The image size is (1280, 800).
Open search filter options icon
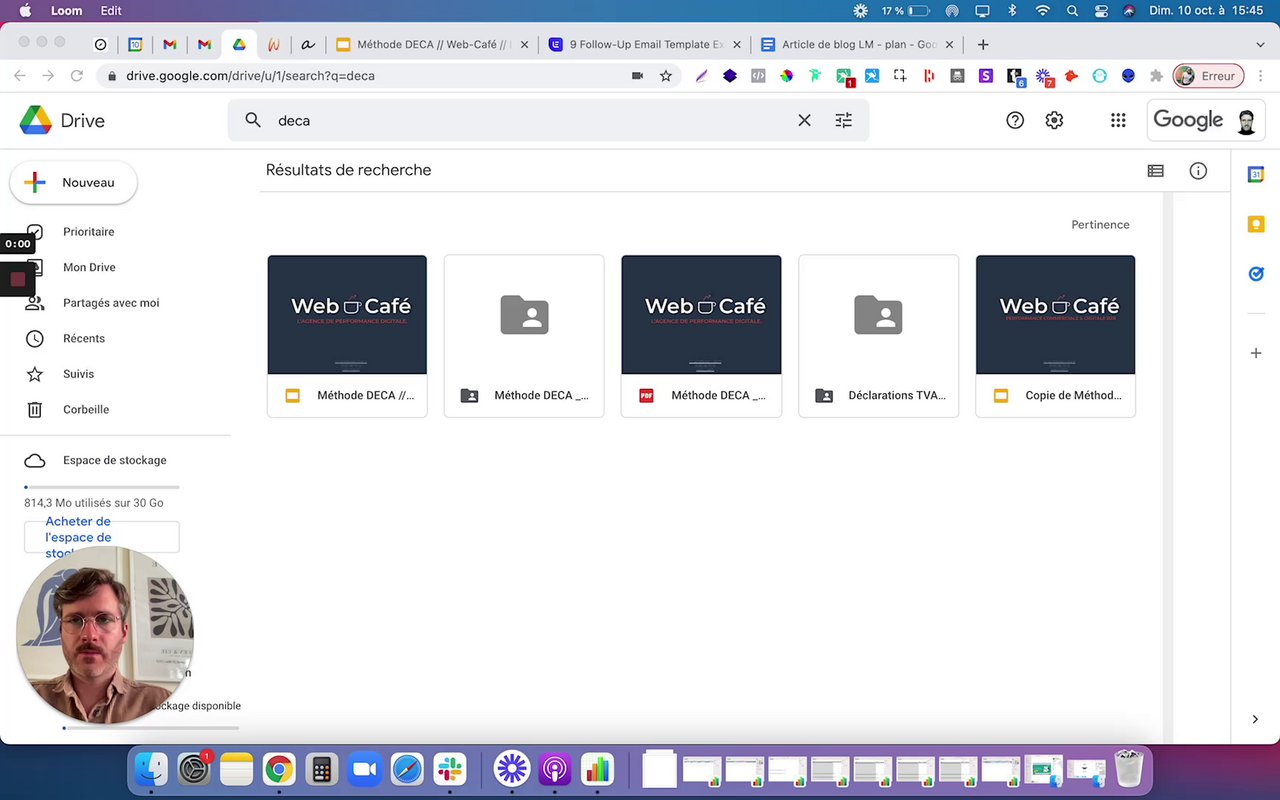pyautogui.click(x=844, y=120)
